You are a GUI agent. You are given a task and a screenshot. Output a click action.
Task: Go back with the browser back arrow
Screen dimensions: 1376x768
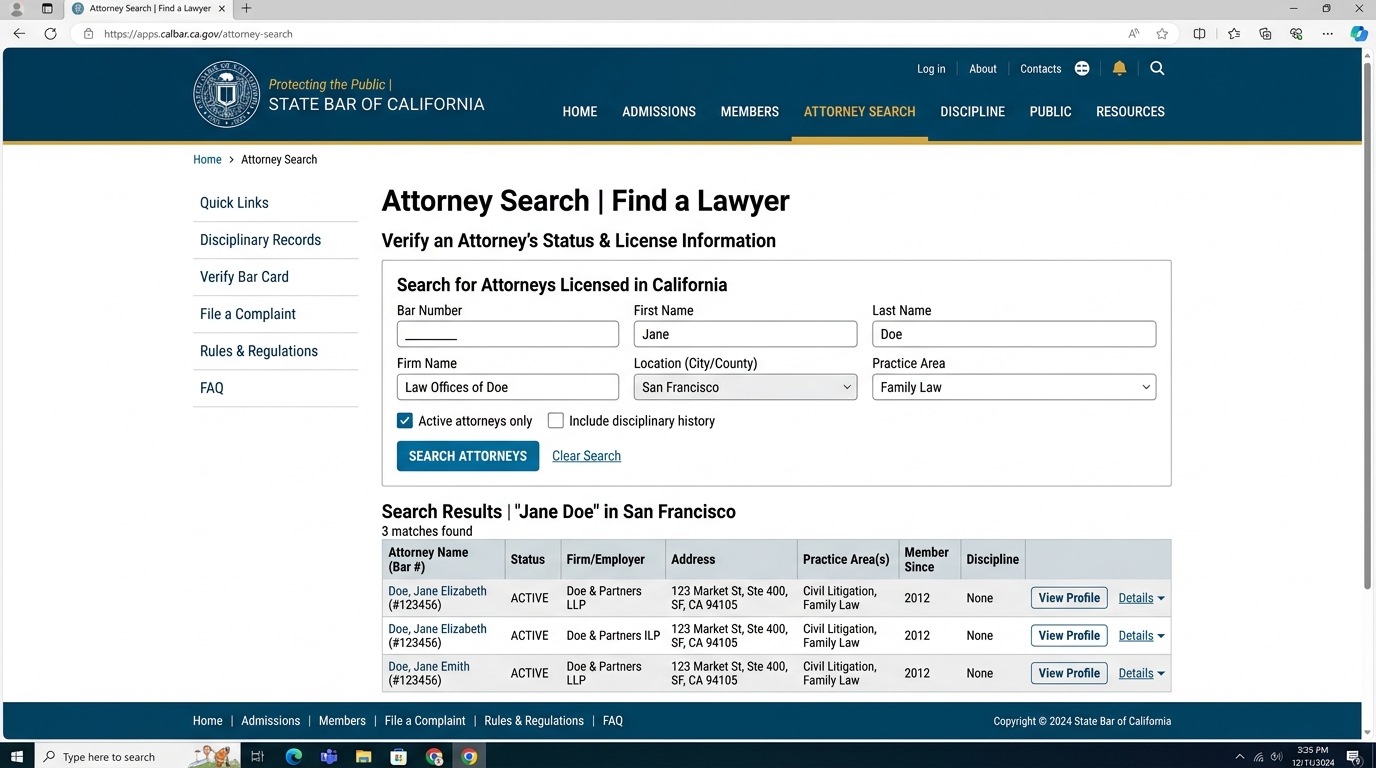(19, 34)
